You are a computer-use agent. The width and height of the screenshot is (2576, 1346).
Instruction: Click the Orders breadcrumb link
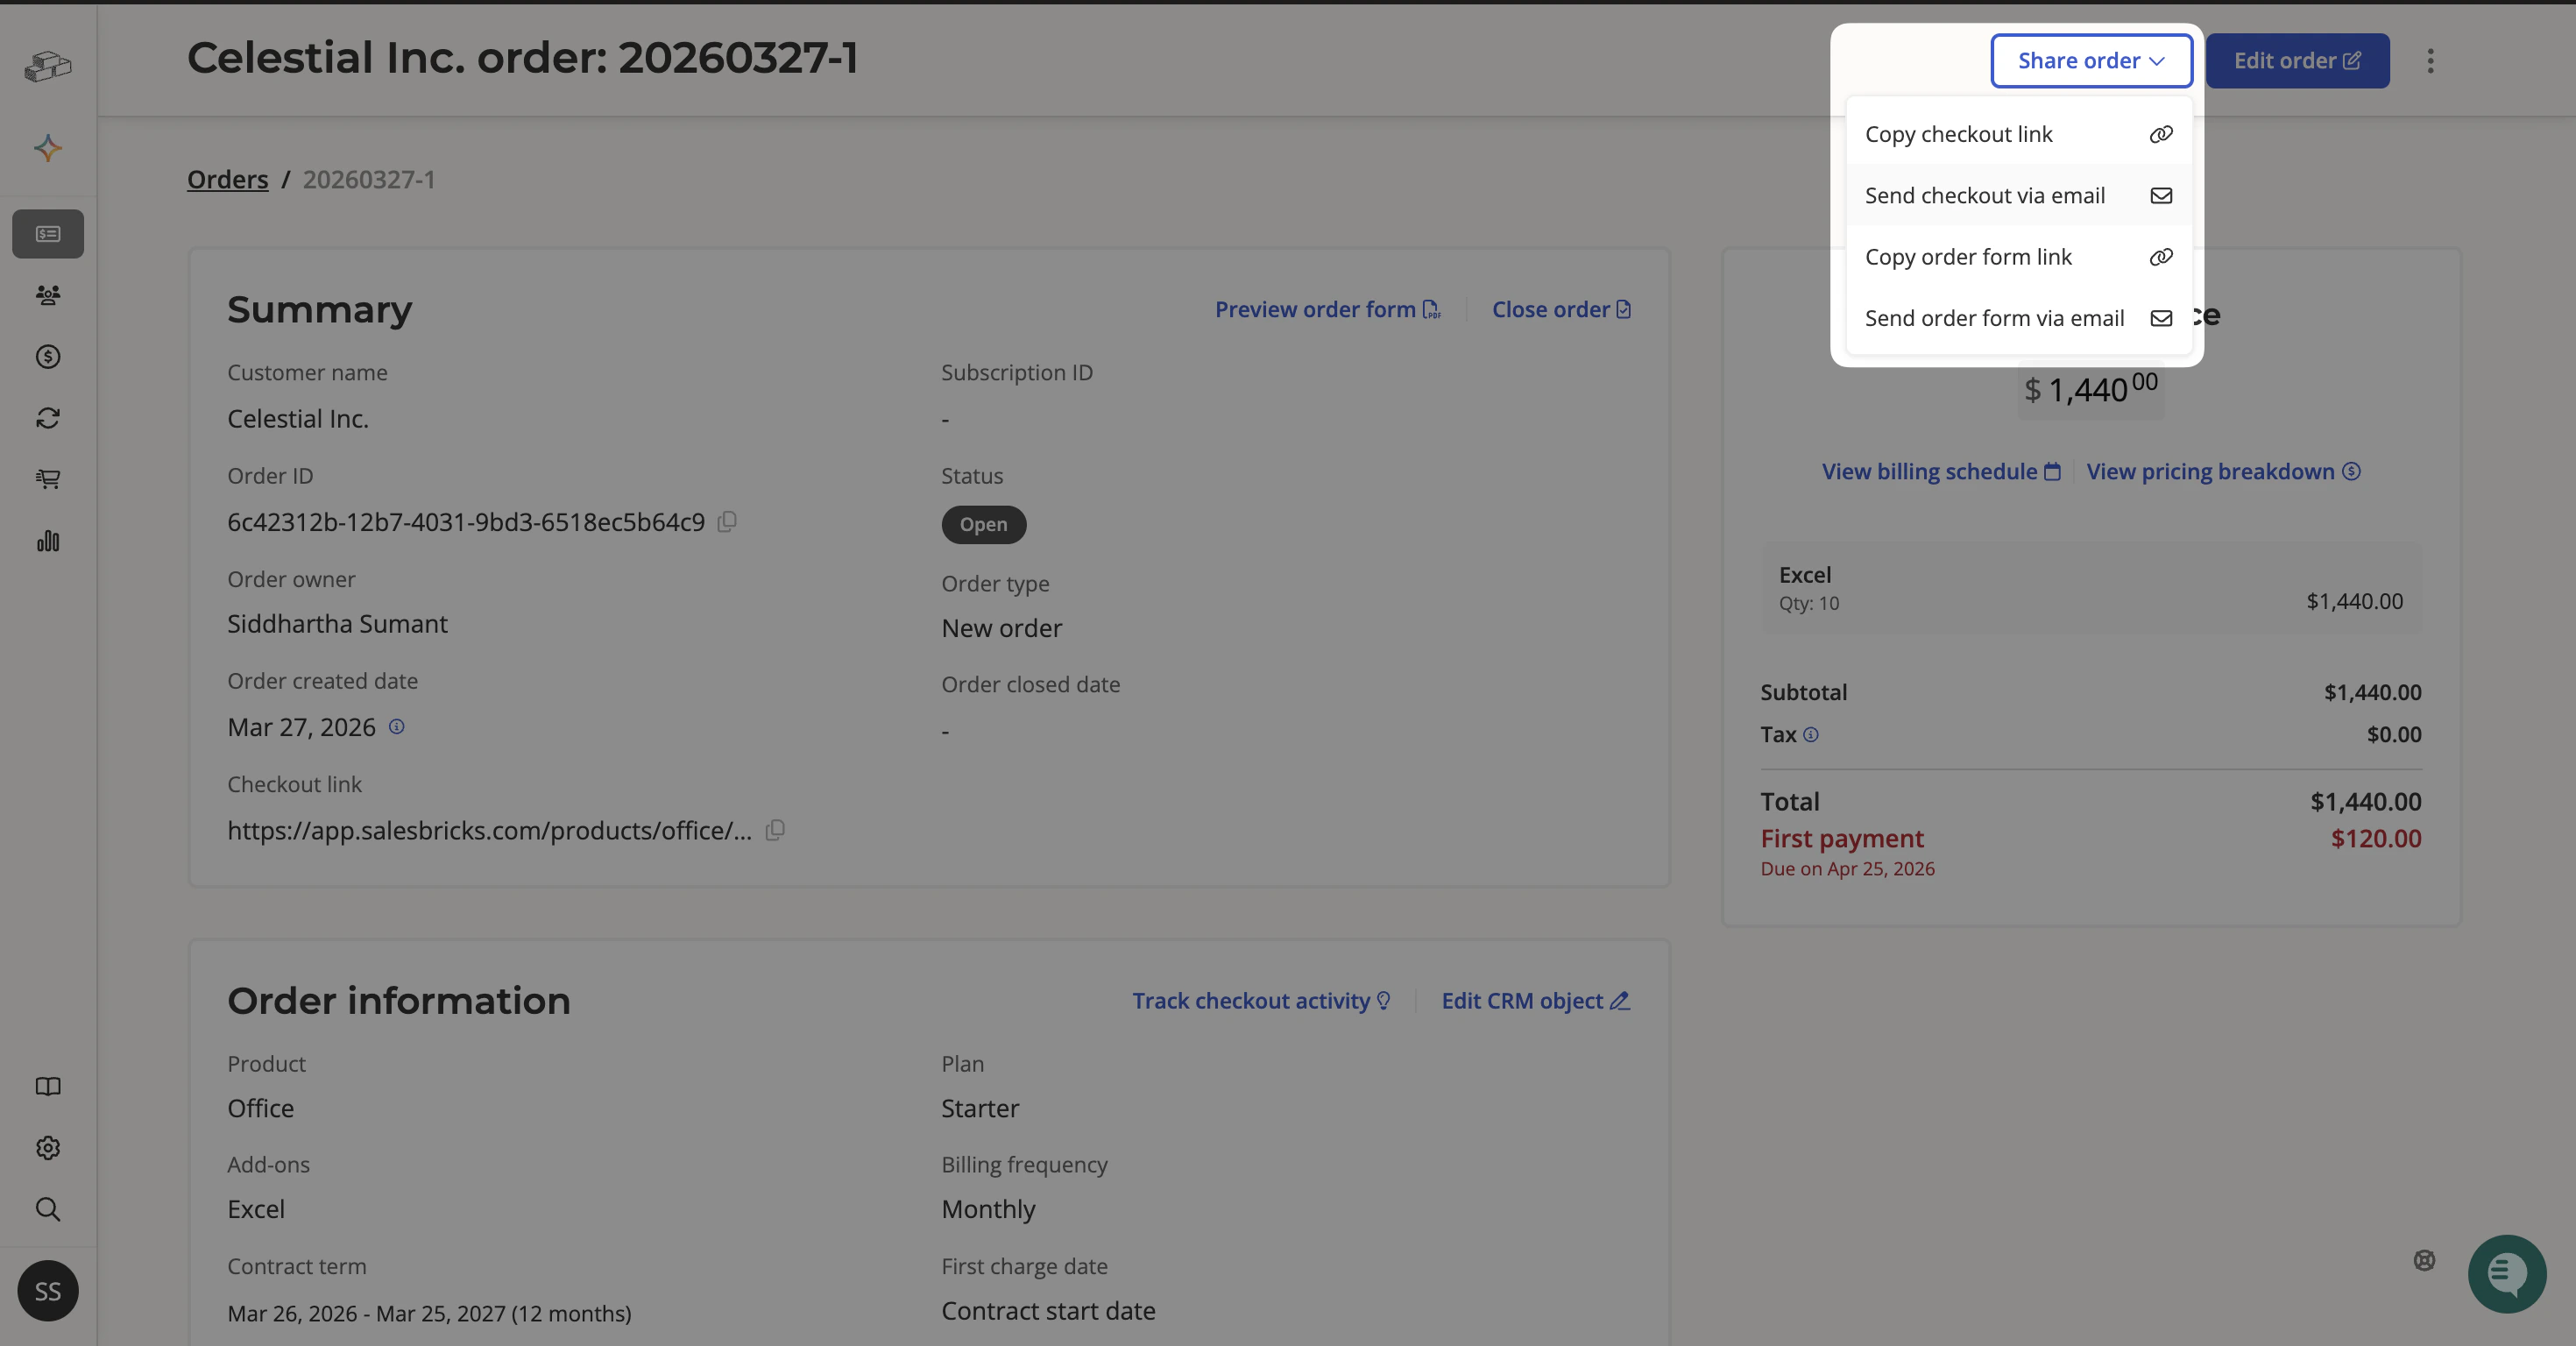coord(228,180)
